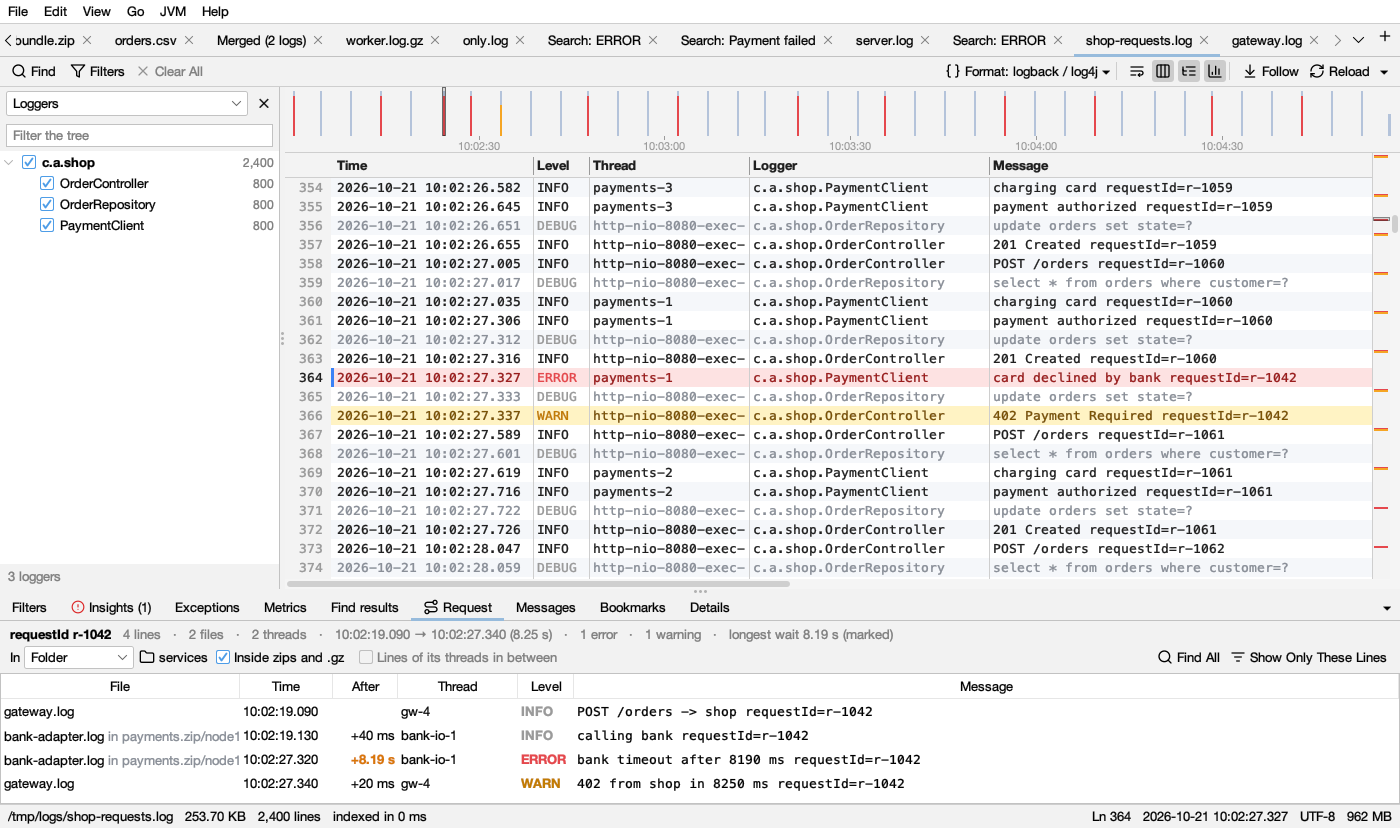Uncheck the PaymentClient checkbox

tap(47, 226)
